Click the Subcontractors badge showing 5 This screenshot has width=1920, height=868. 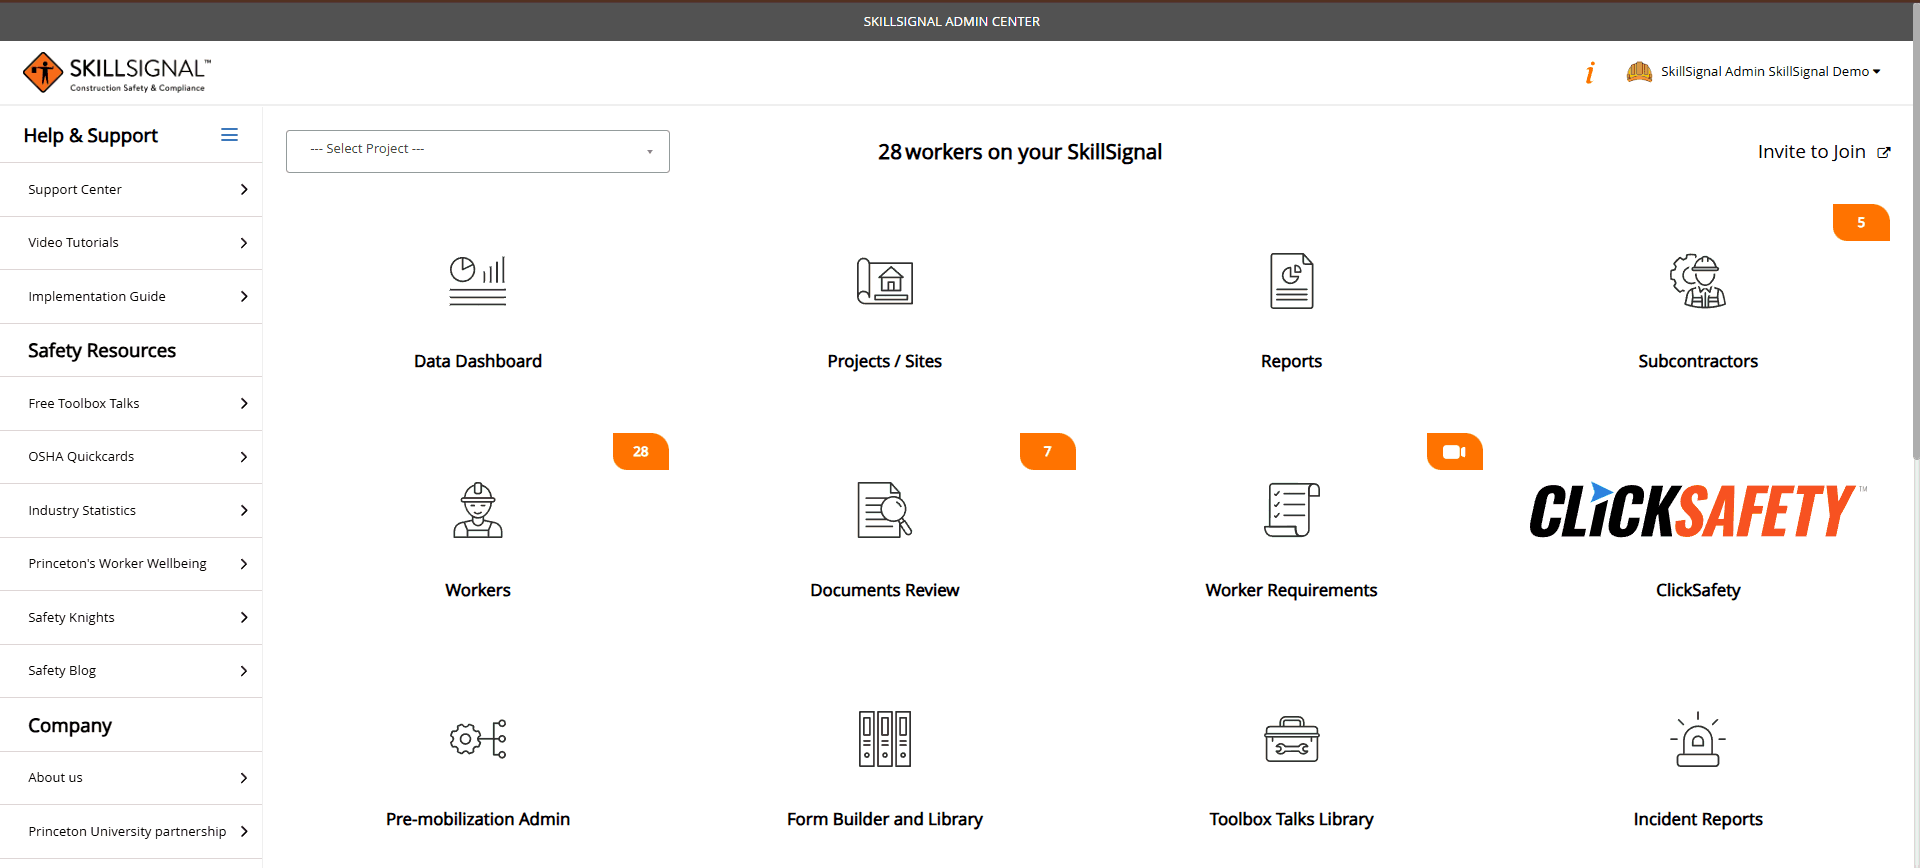point(1861,223)
